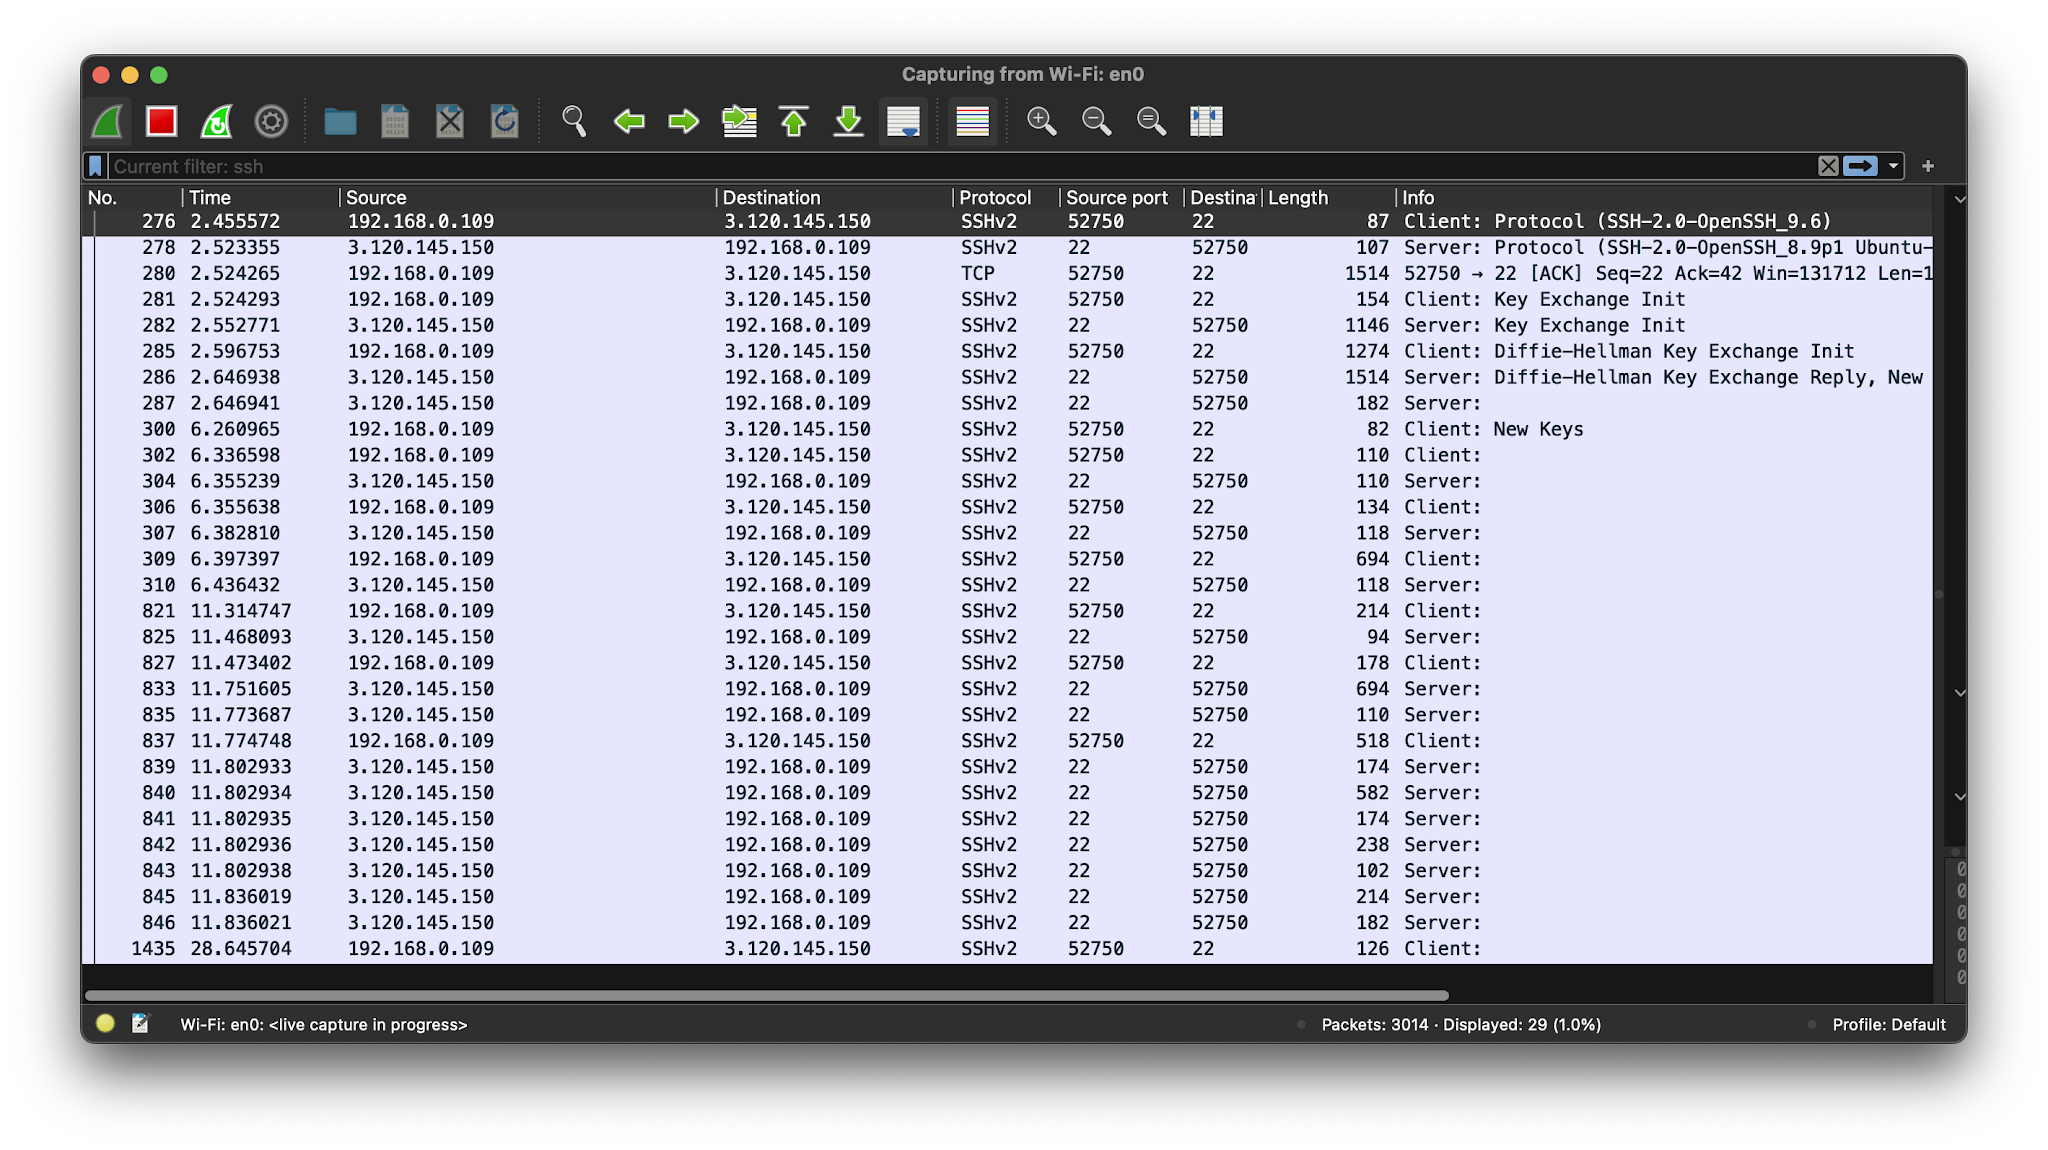Viewport: 2048px width, 1150px height.
Task: Toggle auto-scroll during live capture
Action: [x=904, y=122]
